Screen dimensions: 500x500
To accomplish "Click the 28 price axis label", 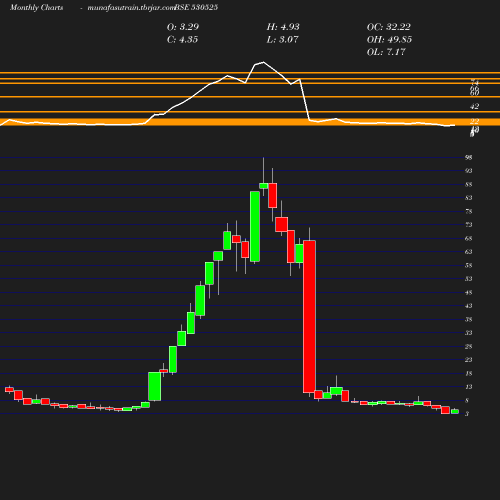I will [469, 346].
